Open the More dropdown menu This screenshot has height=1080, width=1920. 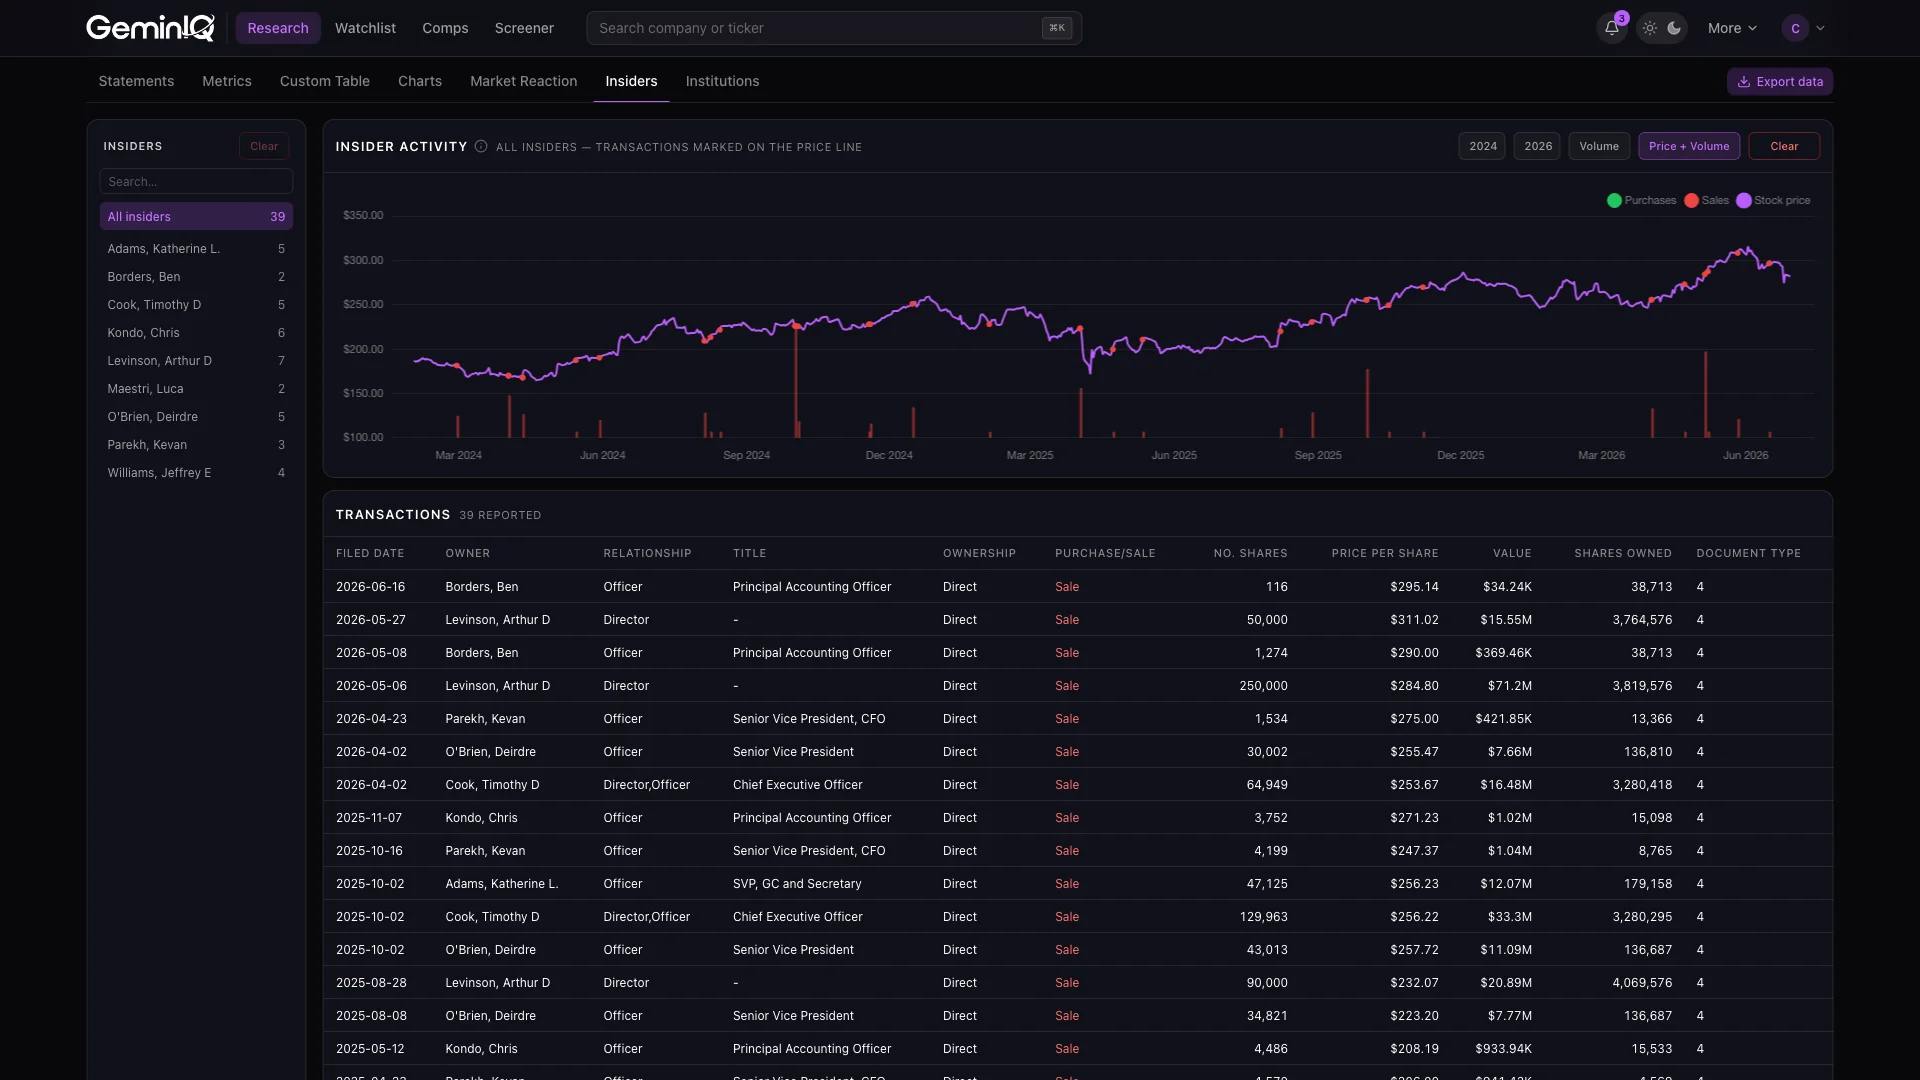coord(1732,28)
